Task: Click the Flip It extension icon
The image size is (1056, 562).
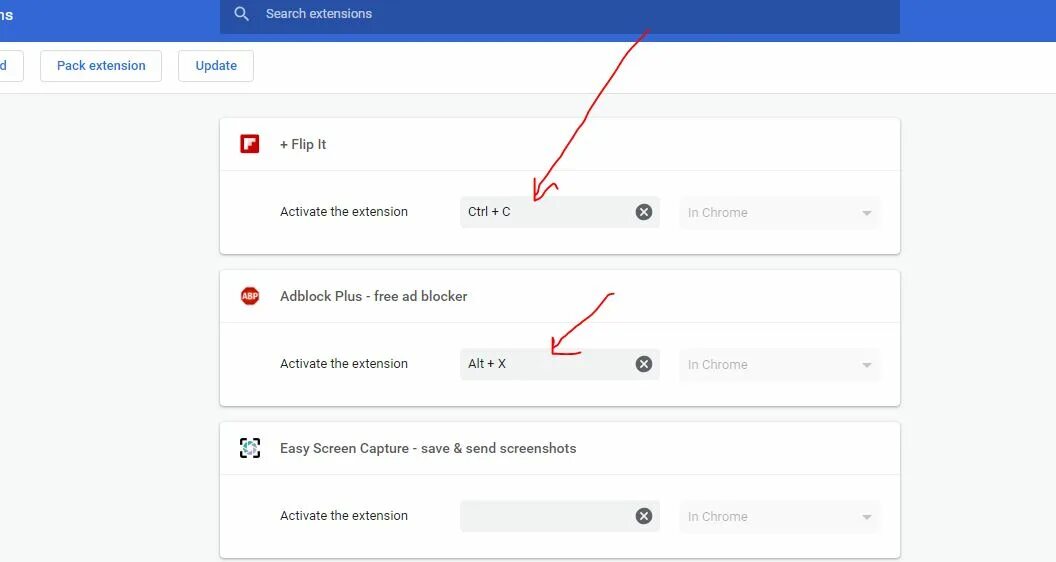Action: [x=250, y=144]
